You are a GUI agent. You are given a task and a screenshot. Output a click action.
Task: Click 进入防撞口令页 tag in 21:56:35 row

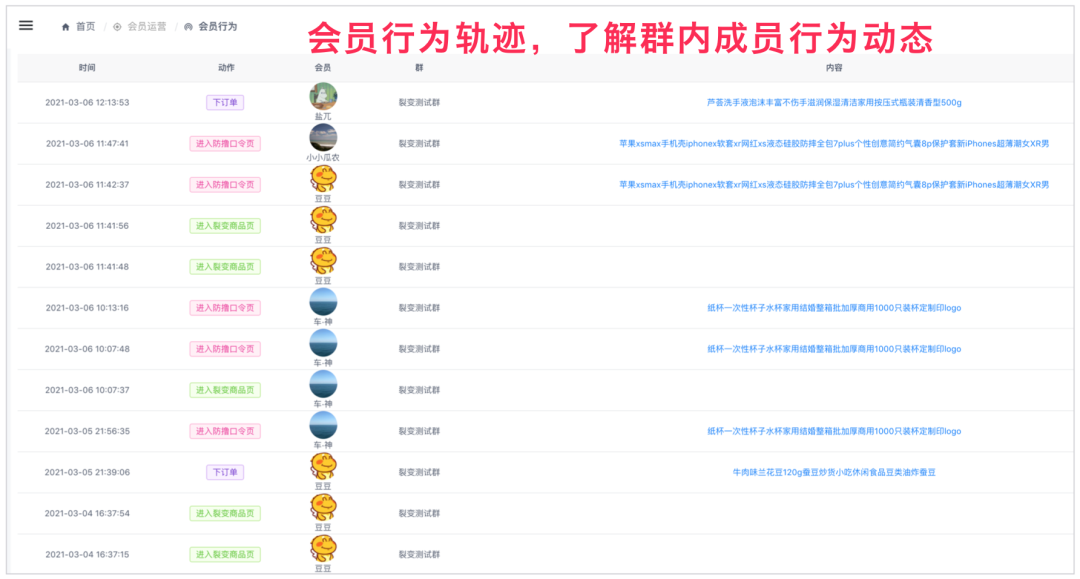point(225,431)
